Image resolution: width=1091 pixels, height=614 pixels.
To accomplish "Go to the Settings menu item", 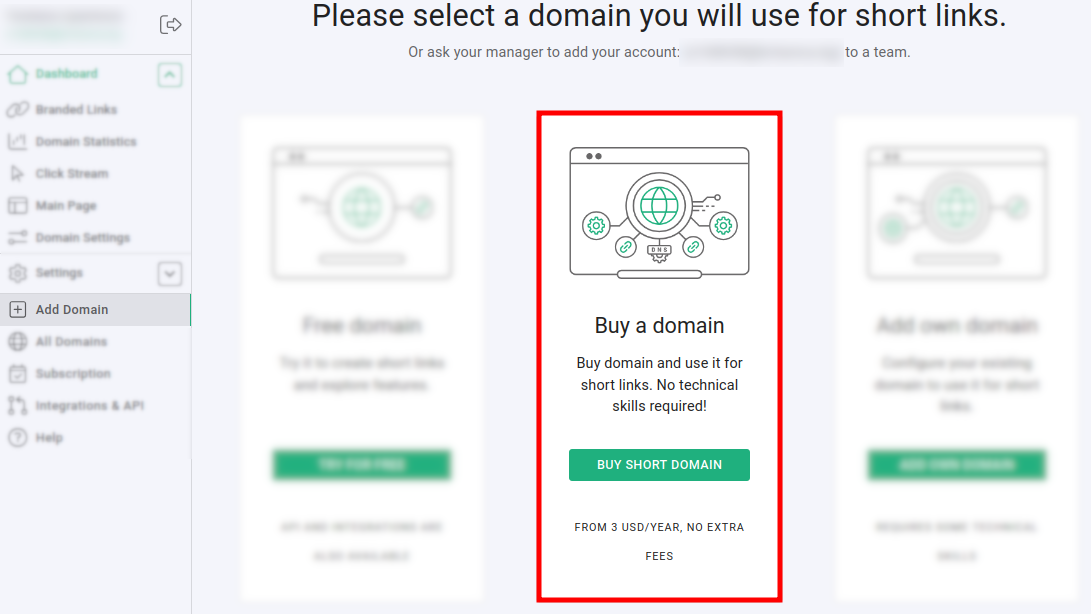I will point(59,273).
